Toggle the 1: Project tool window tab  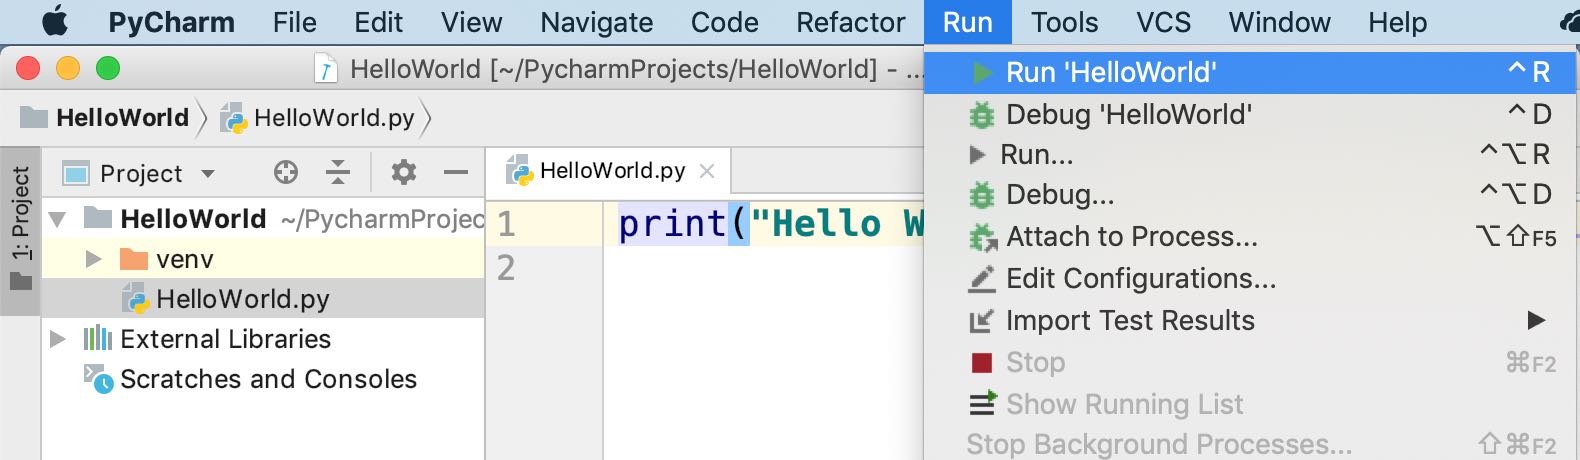tap(21, 230)
